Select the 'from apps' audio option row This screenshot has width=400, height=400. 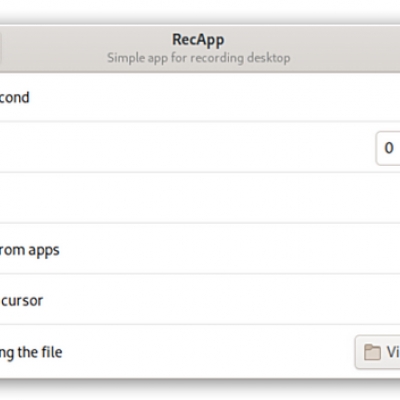coord(200,249)
